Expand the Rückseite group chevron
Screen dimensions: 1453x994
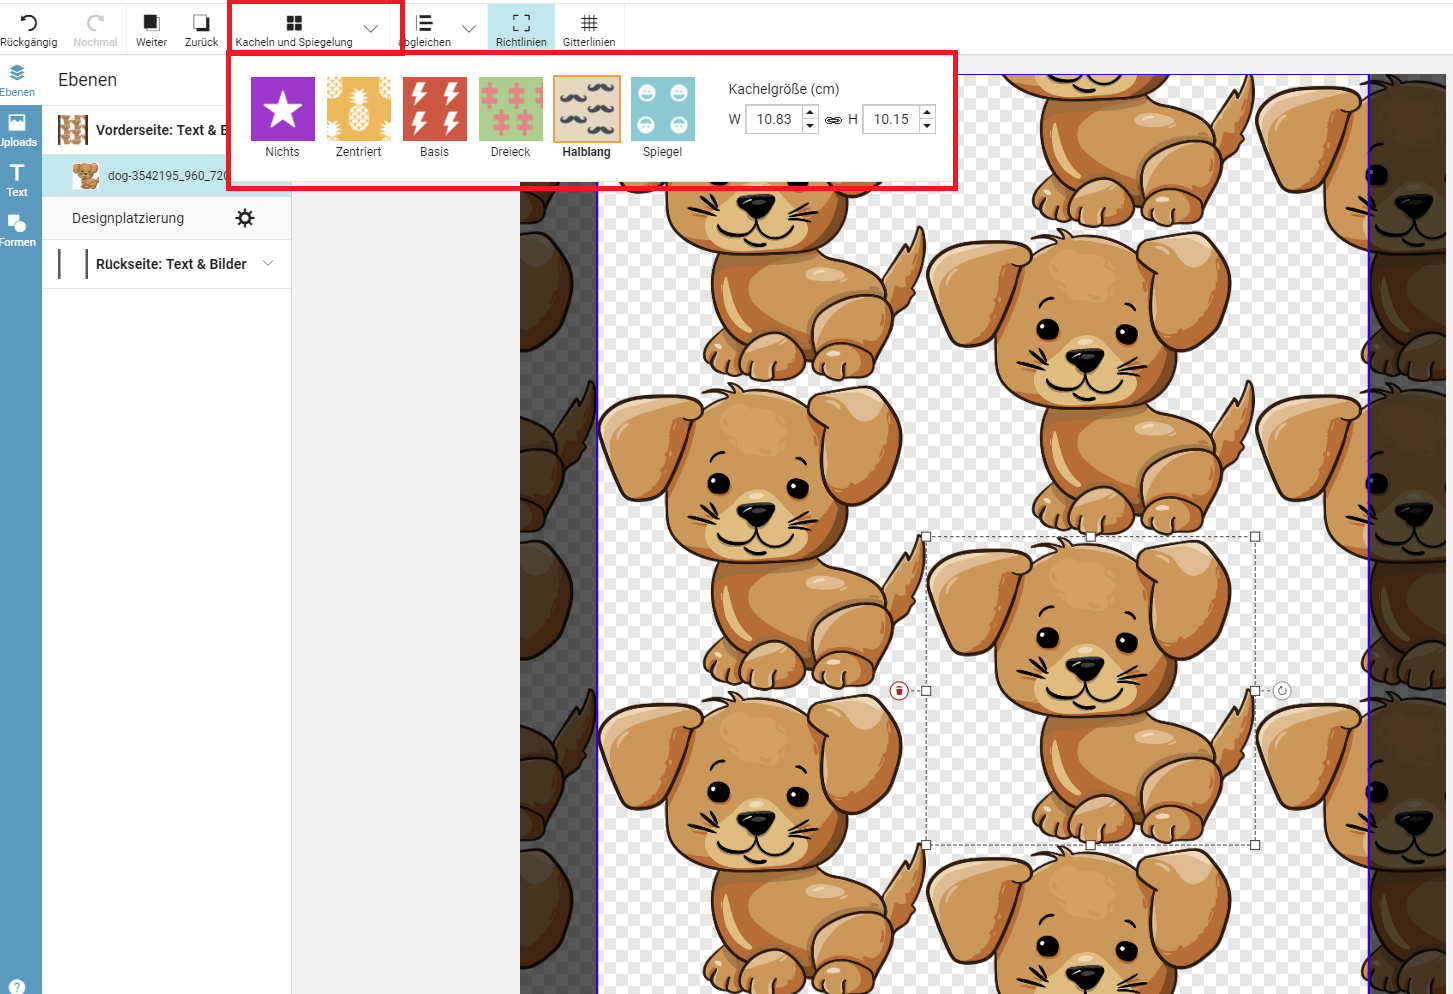268,263
